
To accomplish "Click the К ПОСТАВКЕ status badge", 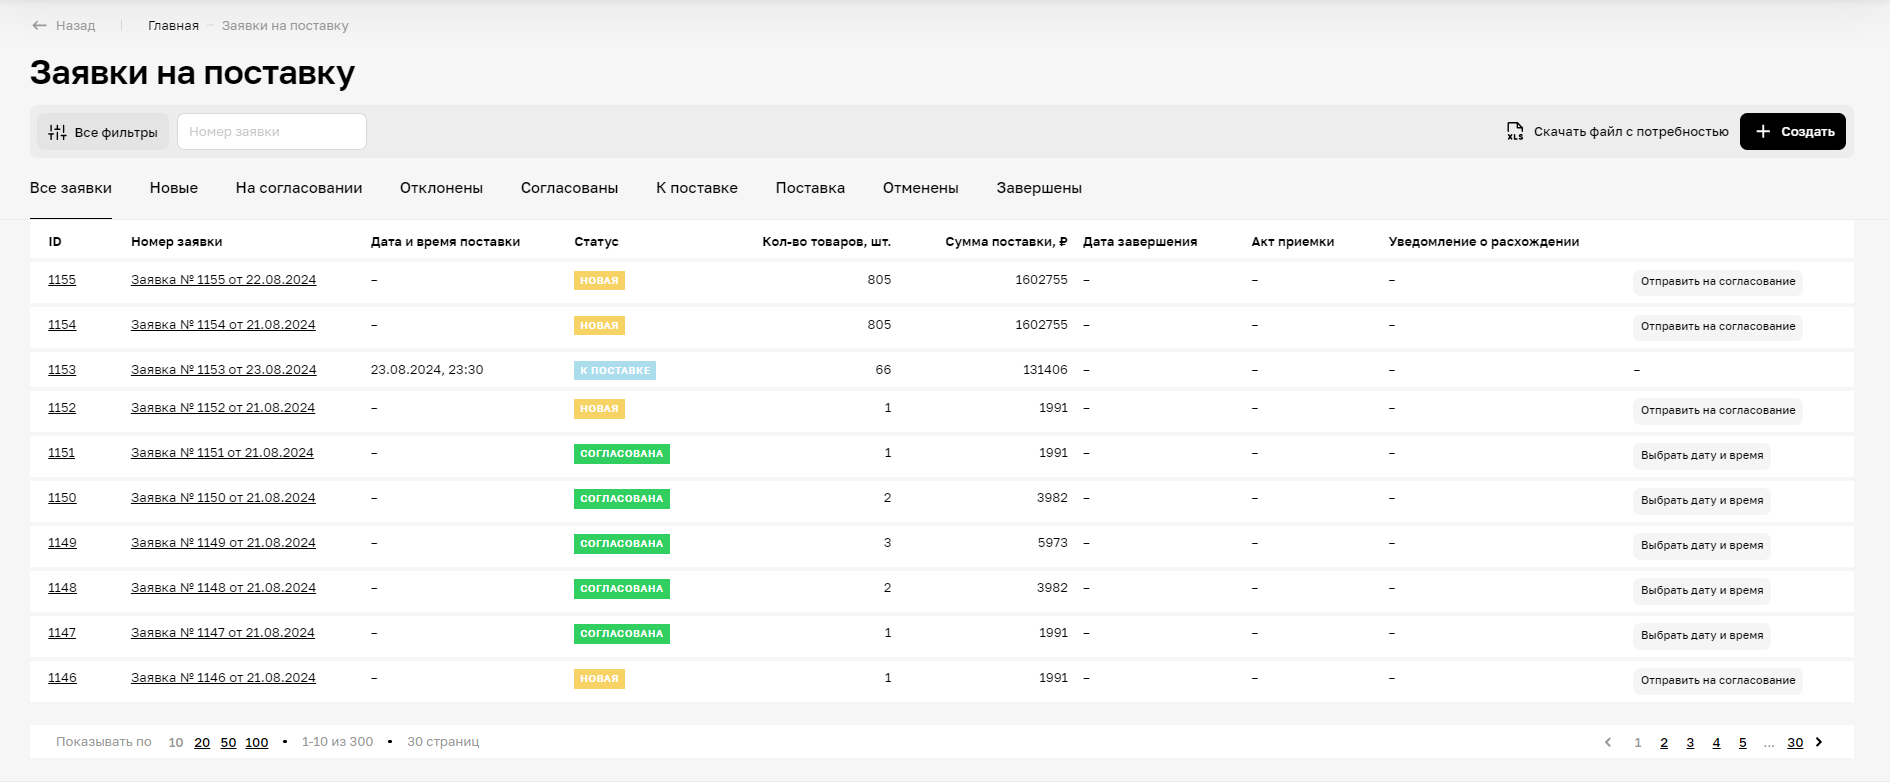I will coord(615,370).
